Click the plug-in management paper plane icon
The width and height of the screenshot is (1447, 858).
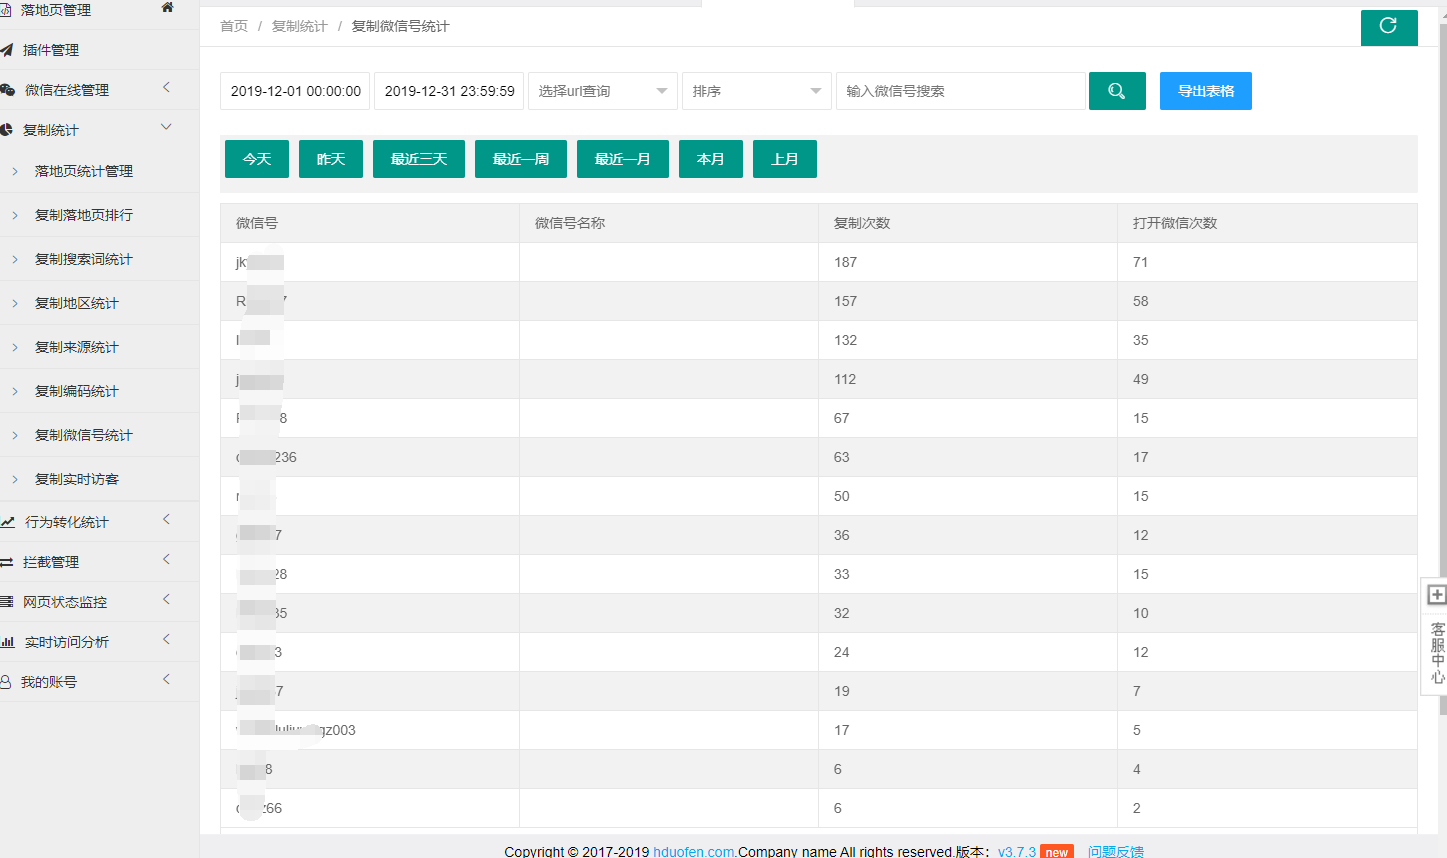(7, 50)
